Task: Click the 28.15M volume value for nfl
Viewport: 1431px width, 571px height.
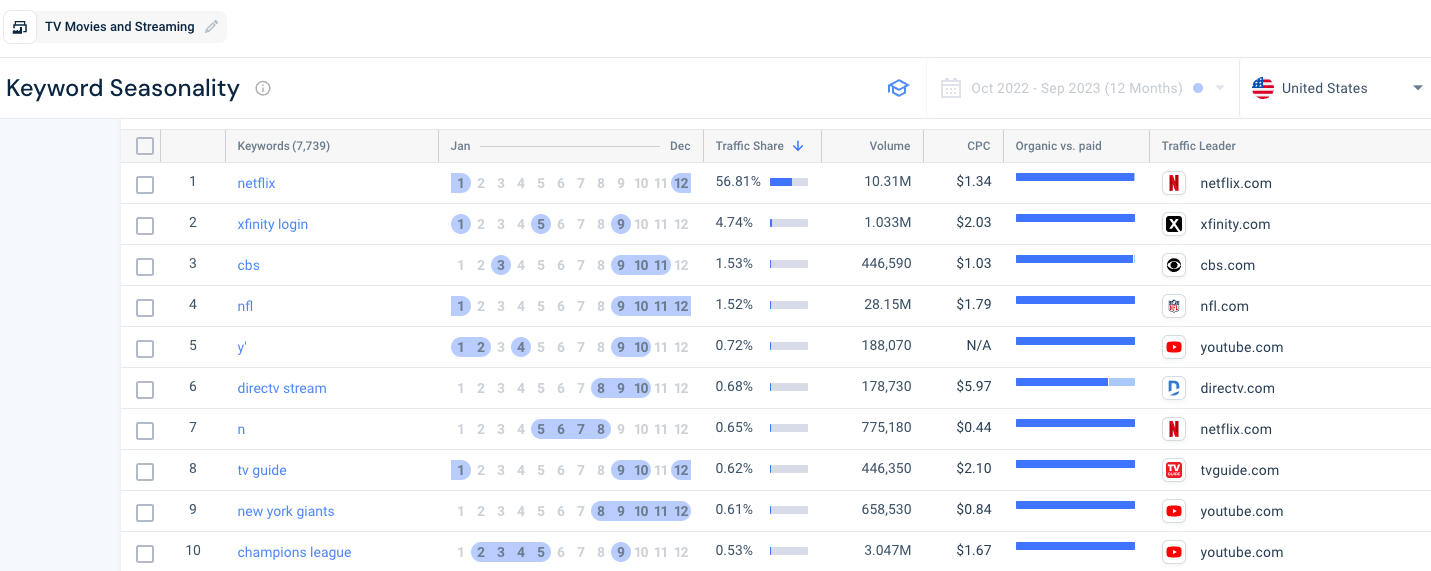Action: click(886, 306)
